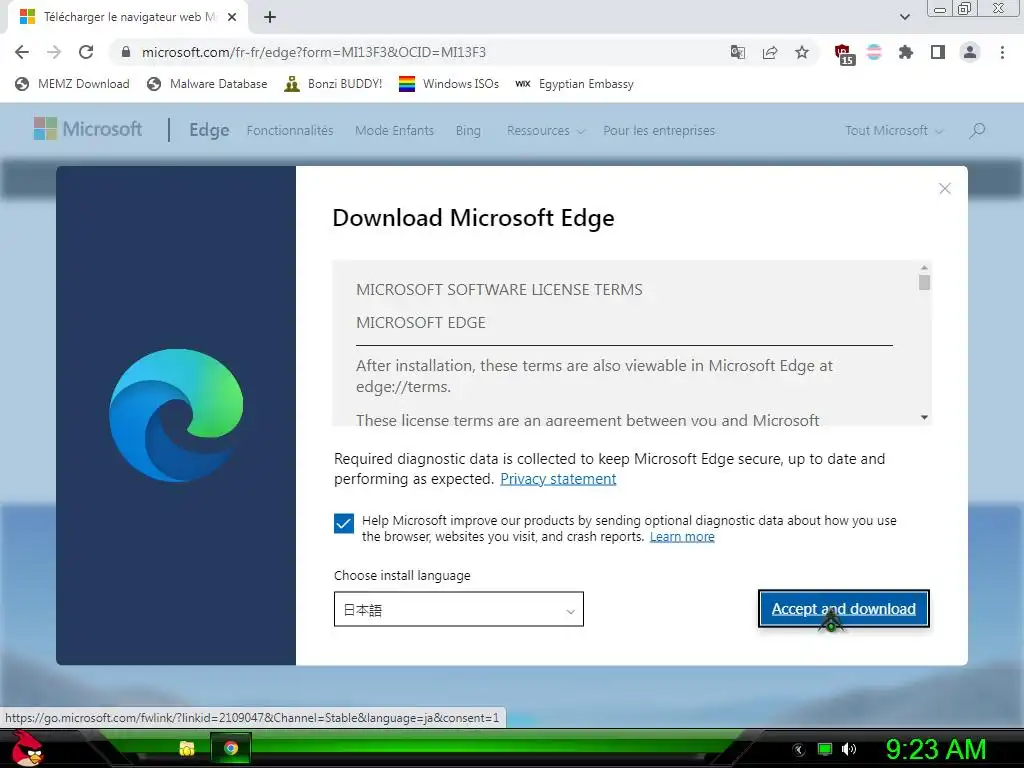The height and width of the screenshot is (768, 1024).
Task: Click the striped flag extension icon
Action: click(874, 52)
